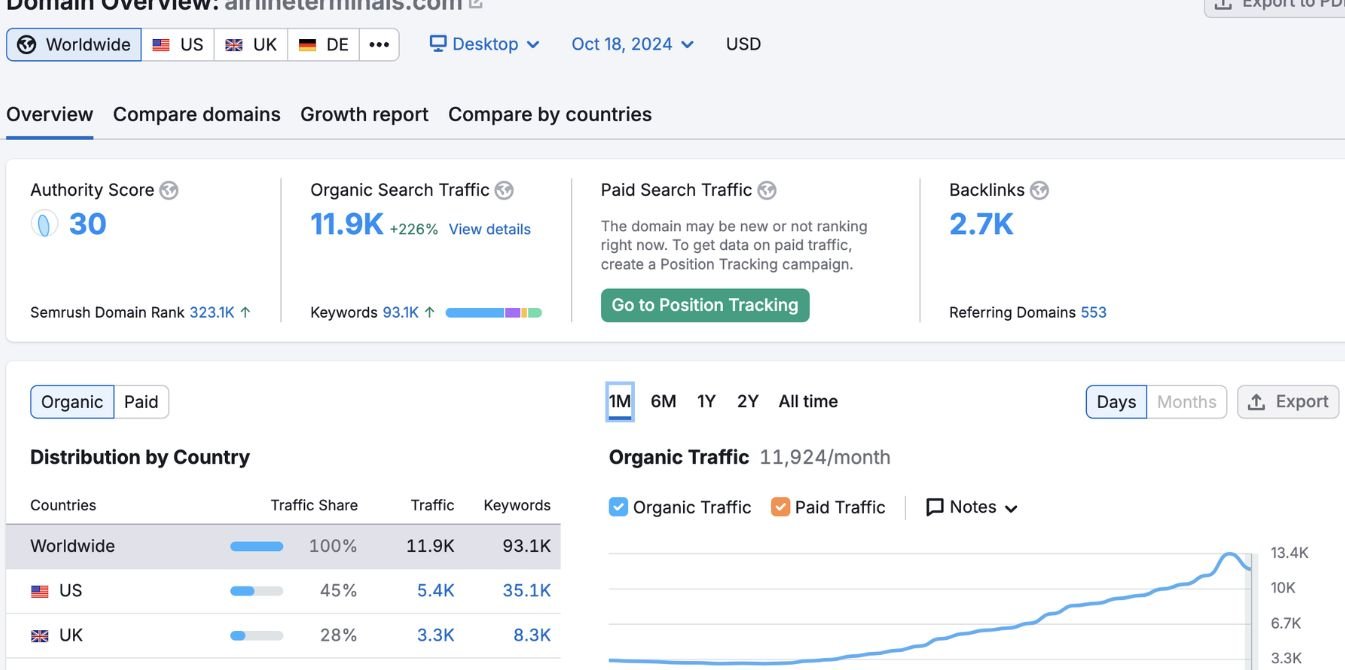Click the Authority Score badge icon

coord(44,224)
